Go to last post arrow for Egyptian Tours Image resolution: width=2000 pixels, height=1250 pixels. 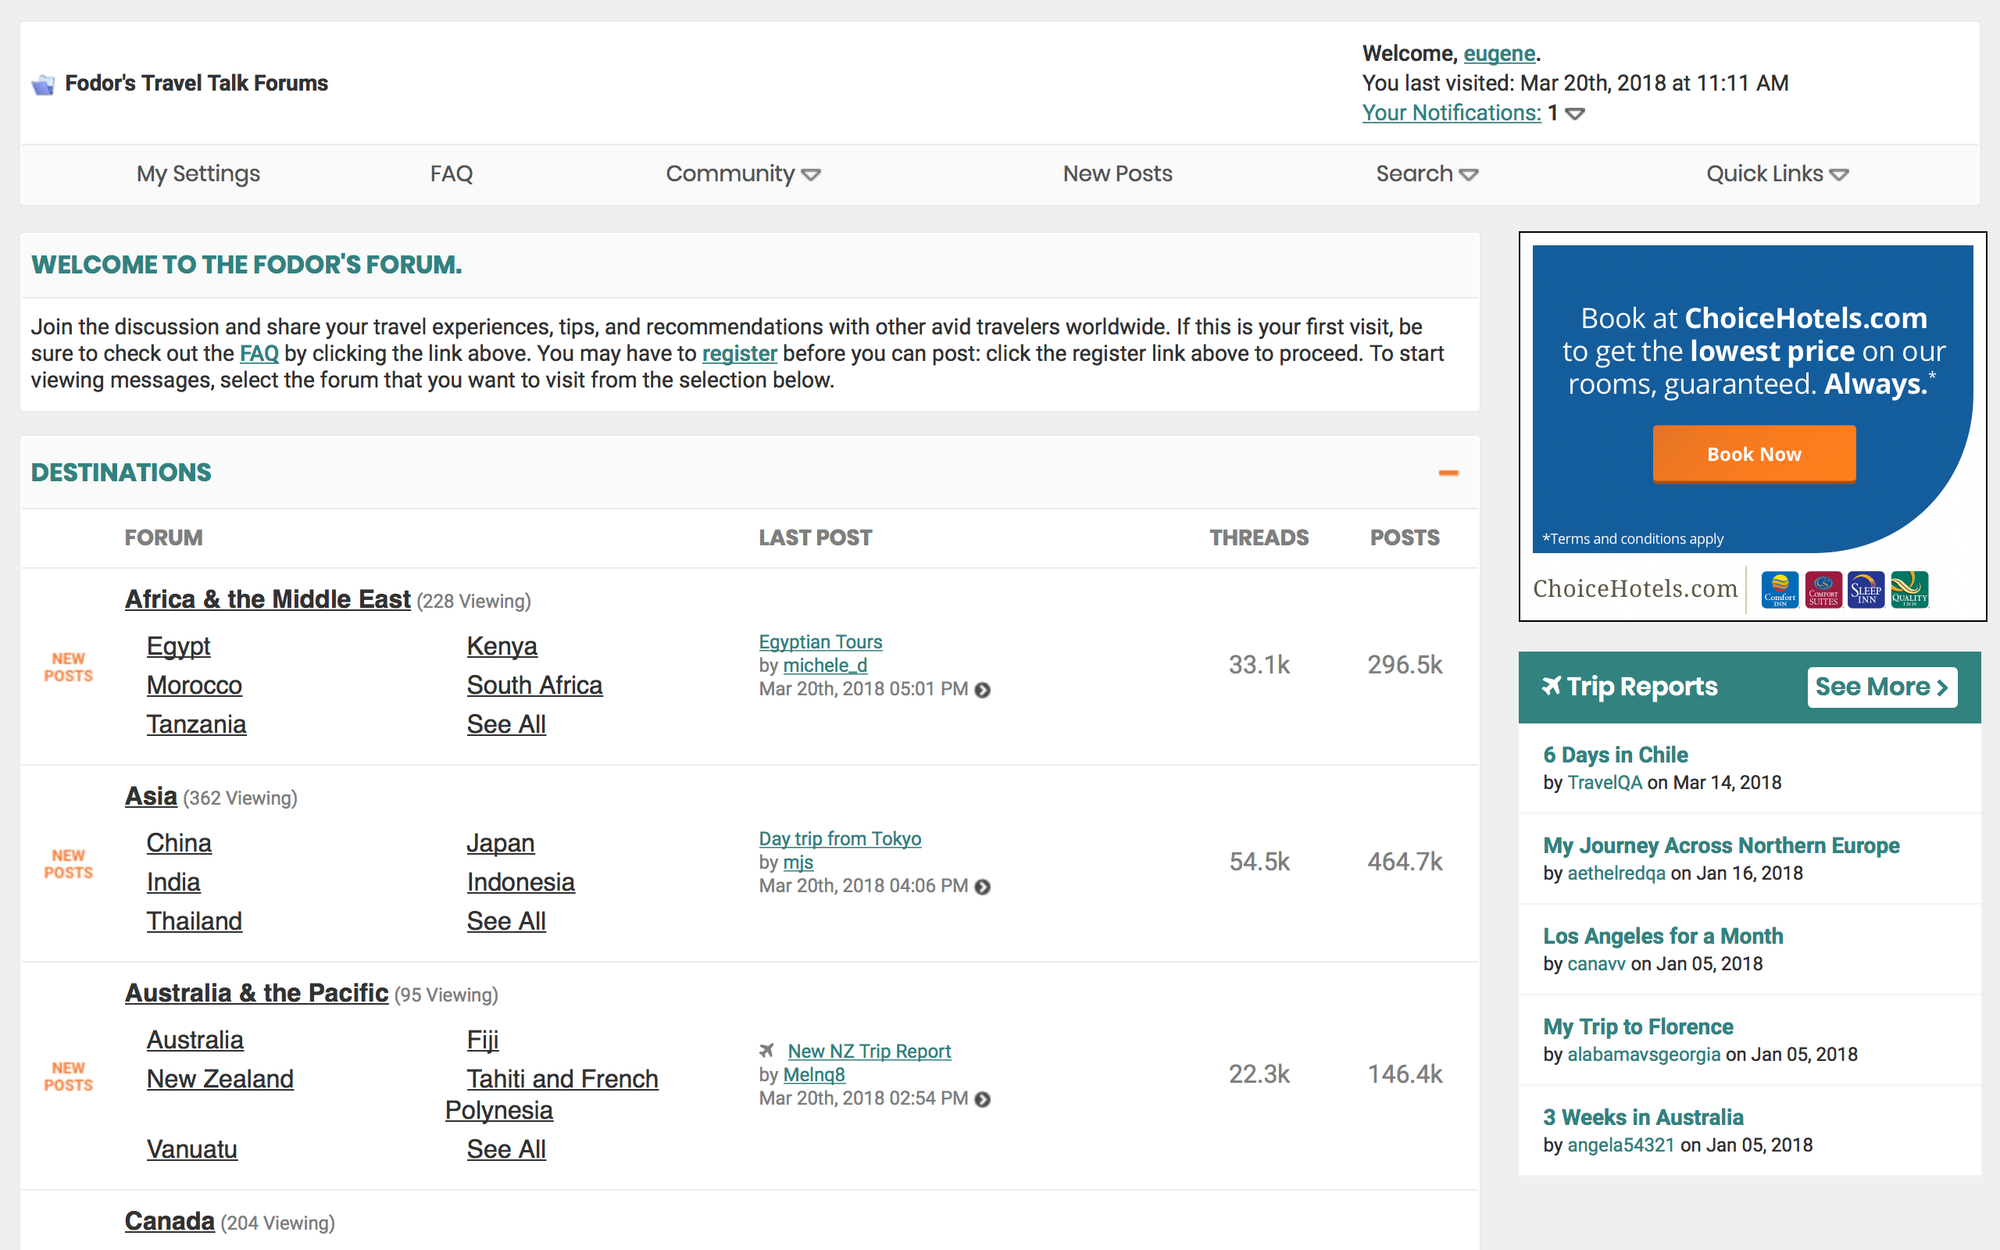coord(983,690)
